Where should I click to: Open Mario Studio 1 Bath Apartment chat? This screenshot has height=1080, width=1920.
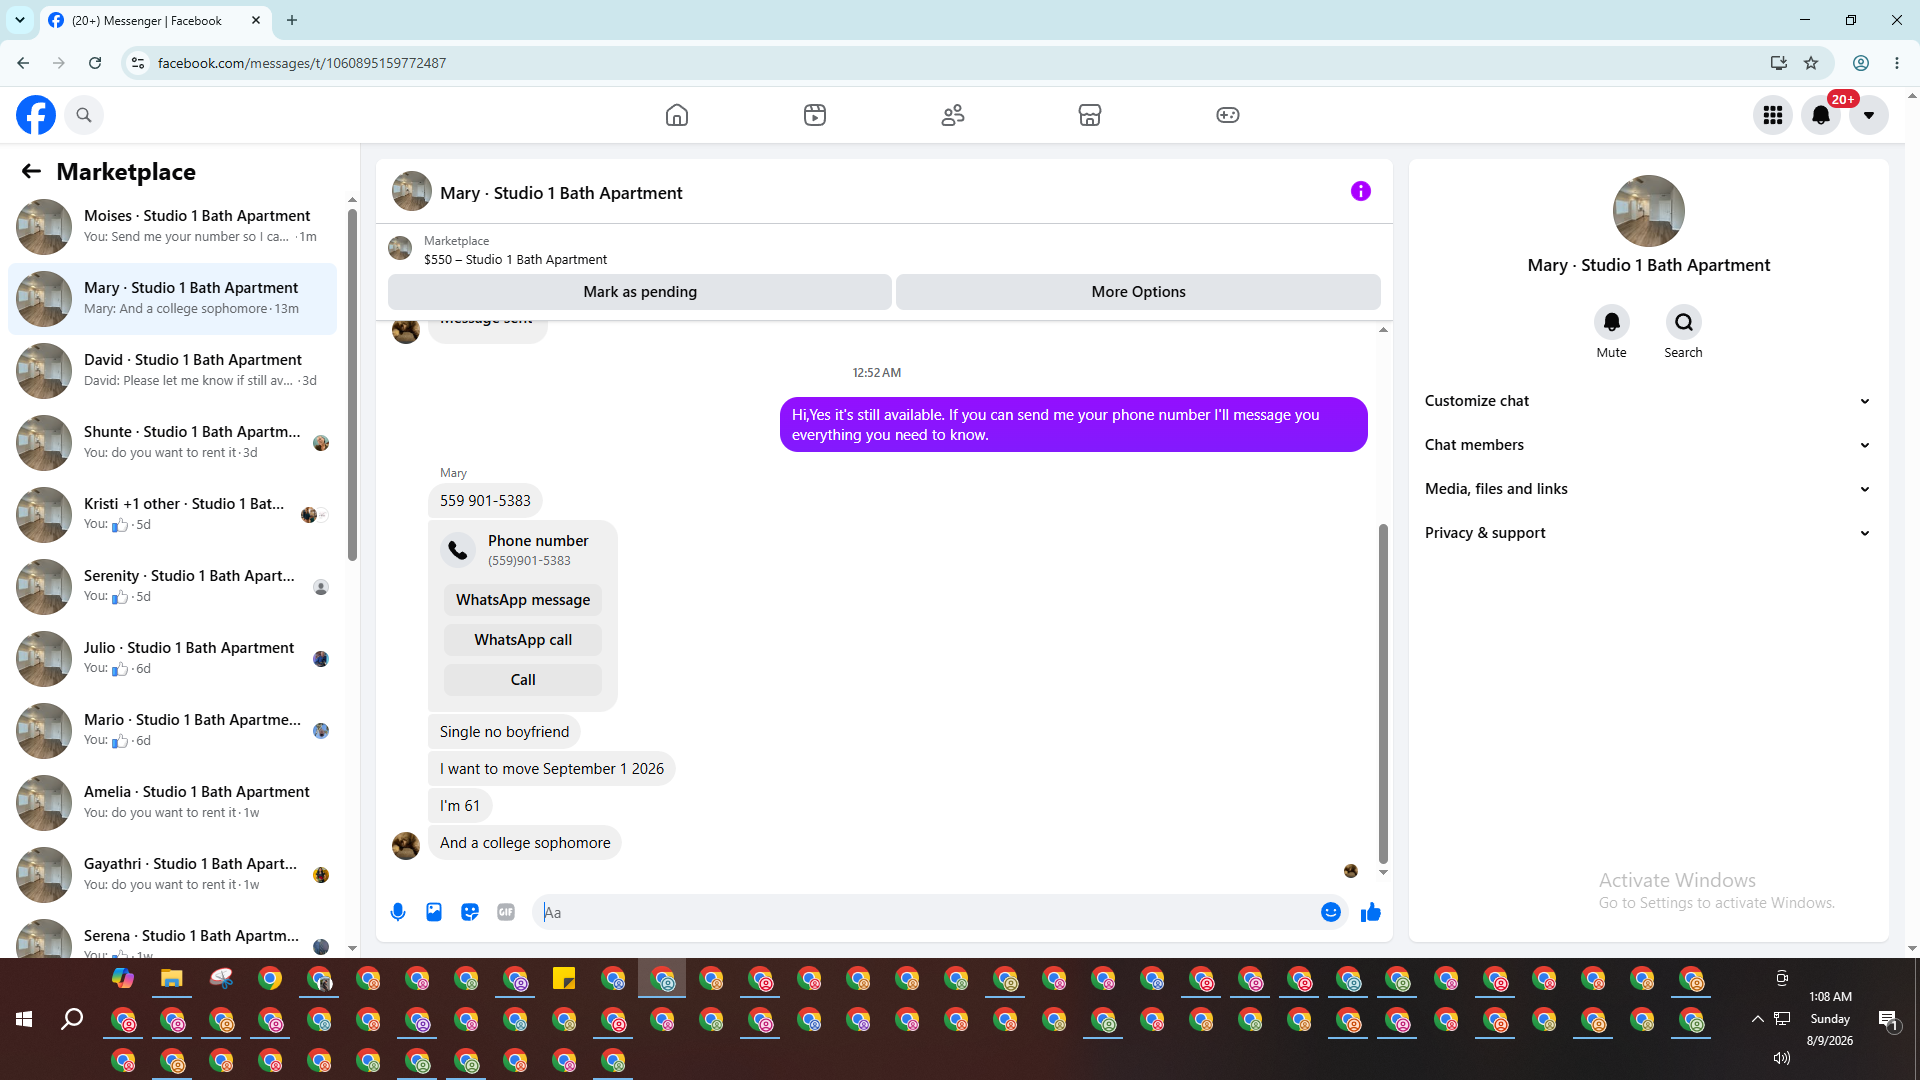pos(172,730)
